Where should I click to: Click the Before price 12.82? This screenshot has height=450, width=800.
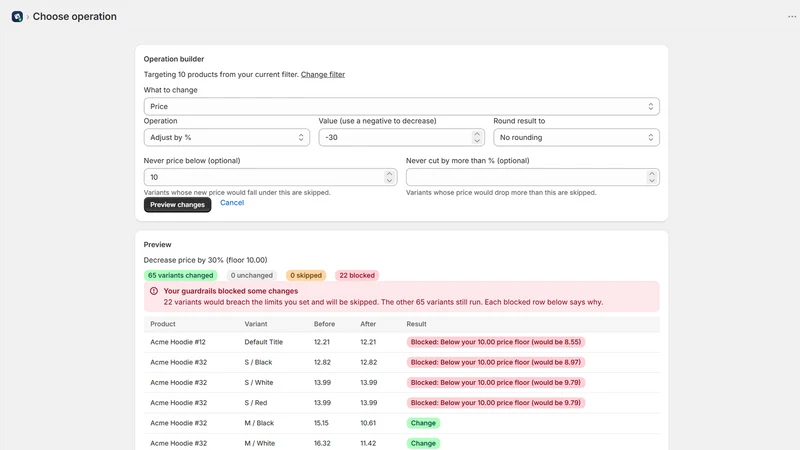[322, 362]
